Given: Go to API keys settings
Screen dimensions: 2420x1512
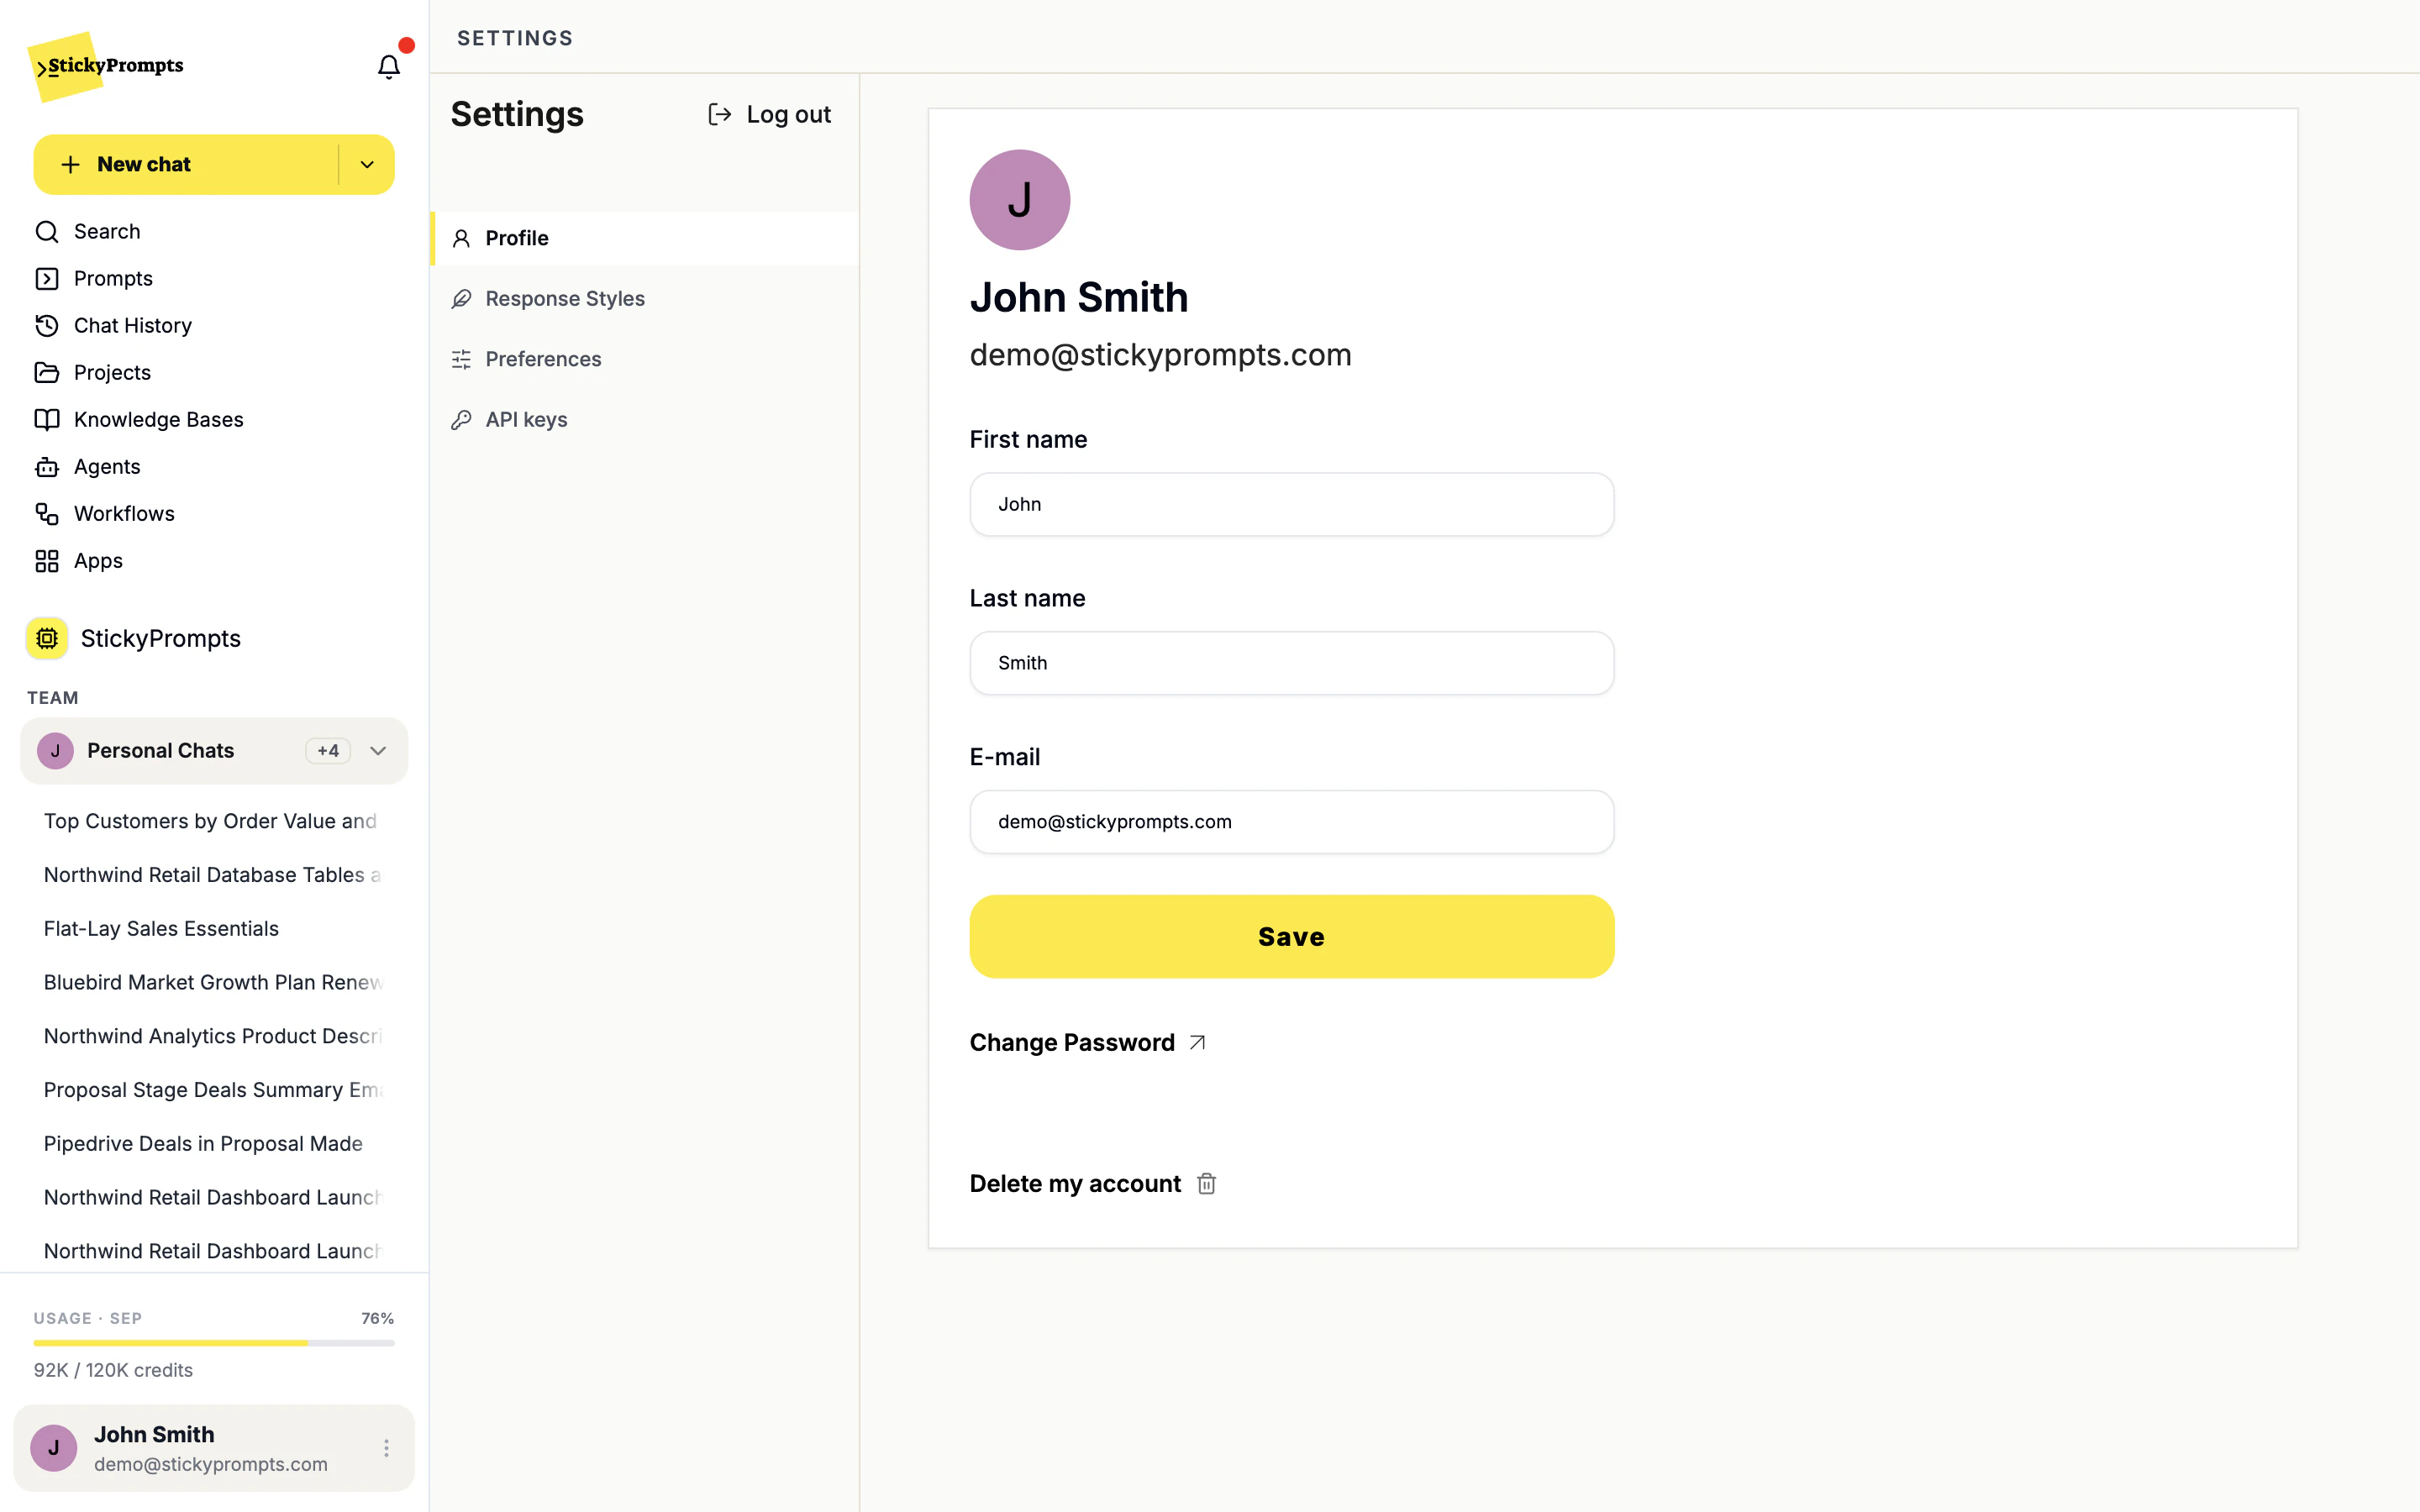Looking at the screenshot, I should pos(644,419).
